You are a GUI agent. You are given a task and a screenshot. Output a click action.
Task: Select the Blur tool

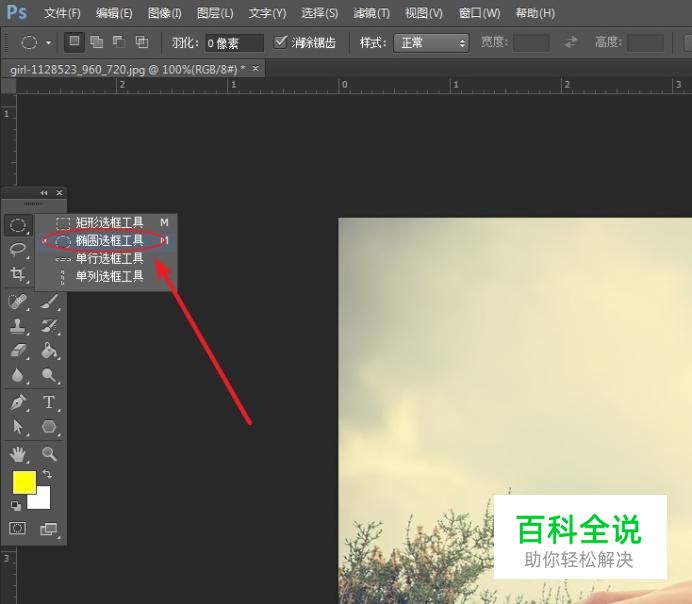click(18, 375)
